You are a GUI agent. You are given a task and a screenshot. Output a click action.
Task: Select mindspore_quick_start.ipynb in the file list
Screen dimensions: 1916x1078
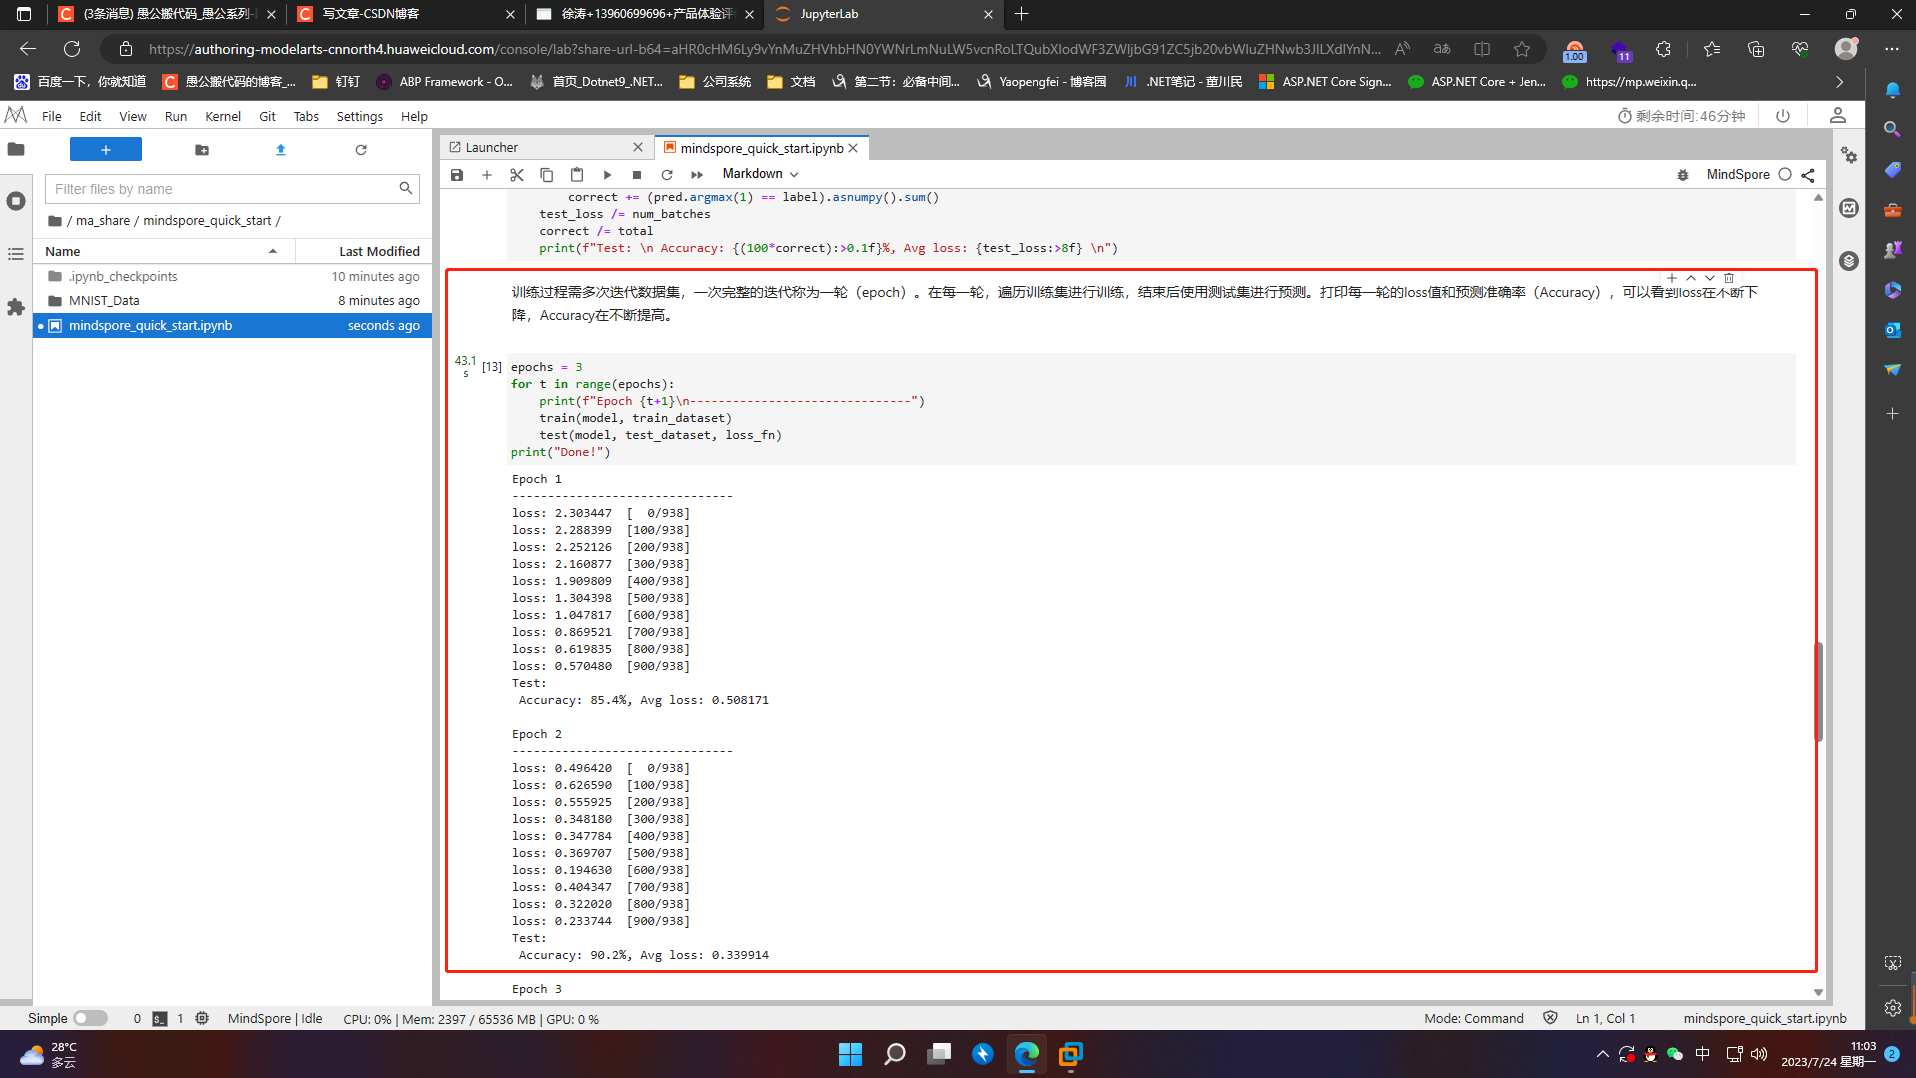(x=233, y=325)
